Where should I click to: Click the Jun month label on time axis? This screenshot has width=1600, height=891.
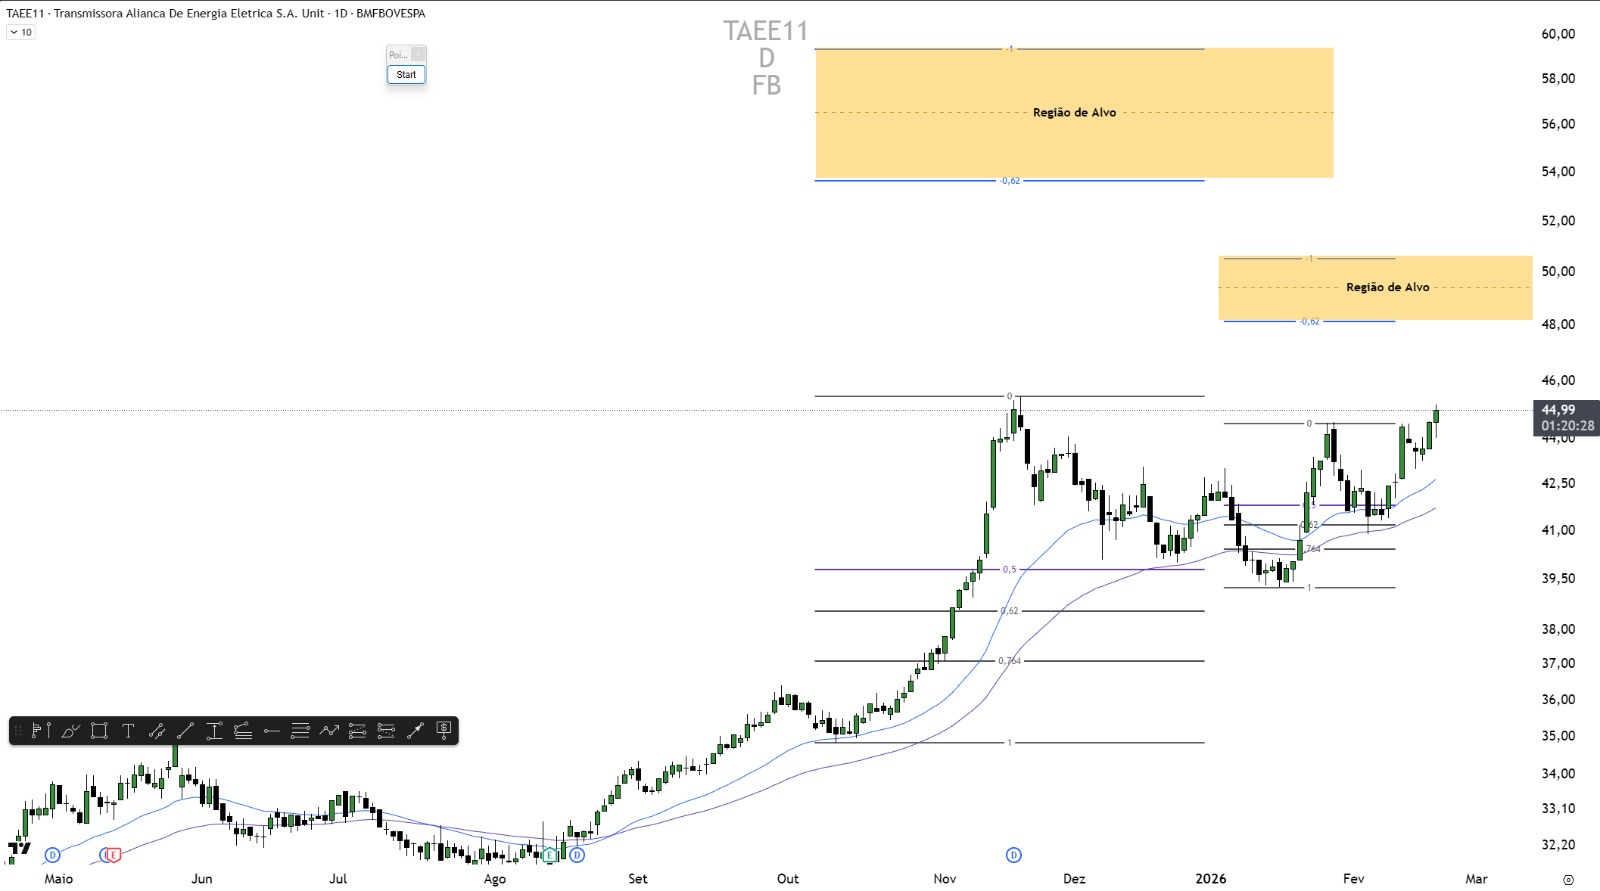click(202, 879)
